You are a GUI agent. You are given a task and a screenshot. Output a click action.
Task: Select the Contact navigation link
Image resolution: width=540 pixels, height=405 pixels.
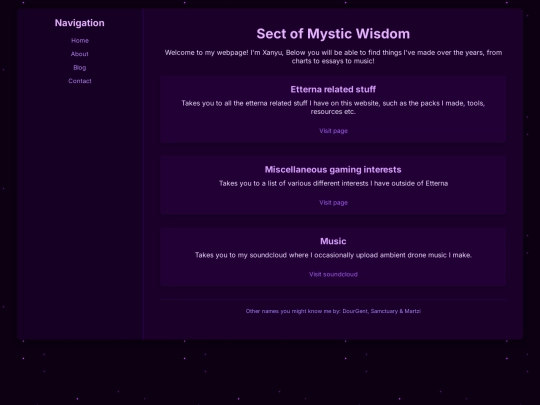(x=80, y=81)
